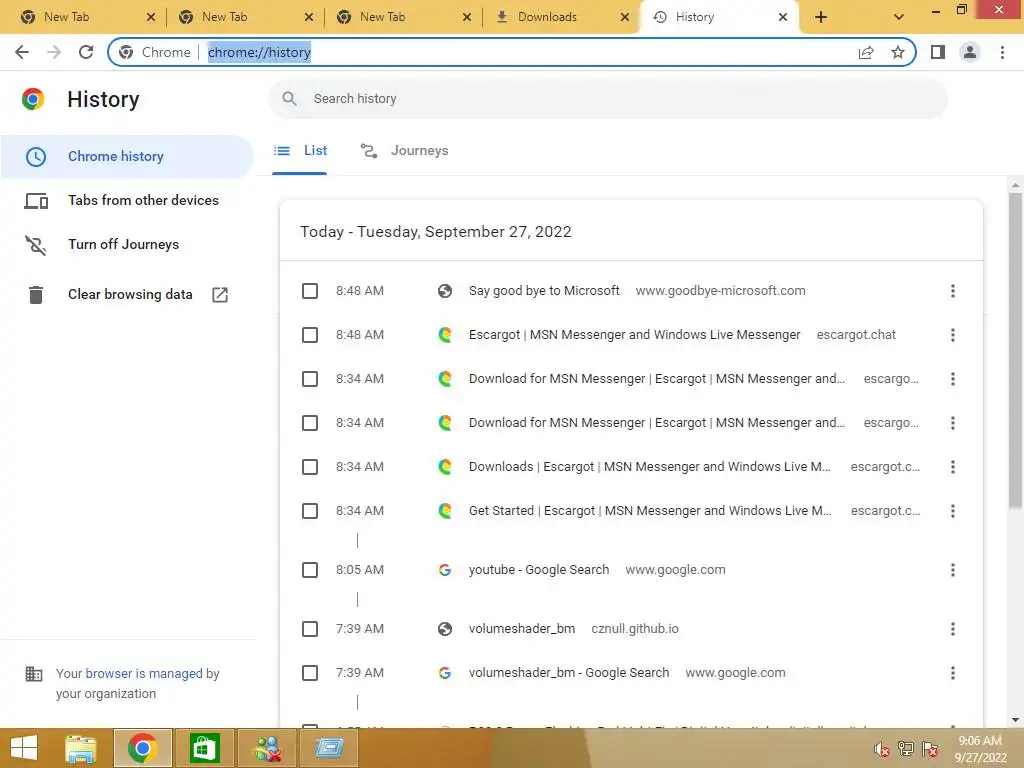Open the Chrome three-dot main menu
Image resolution: width=1024 pixels, height=768 pixels.
1002,52
